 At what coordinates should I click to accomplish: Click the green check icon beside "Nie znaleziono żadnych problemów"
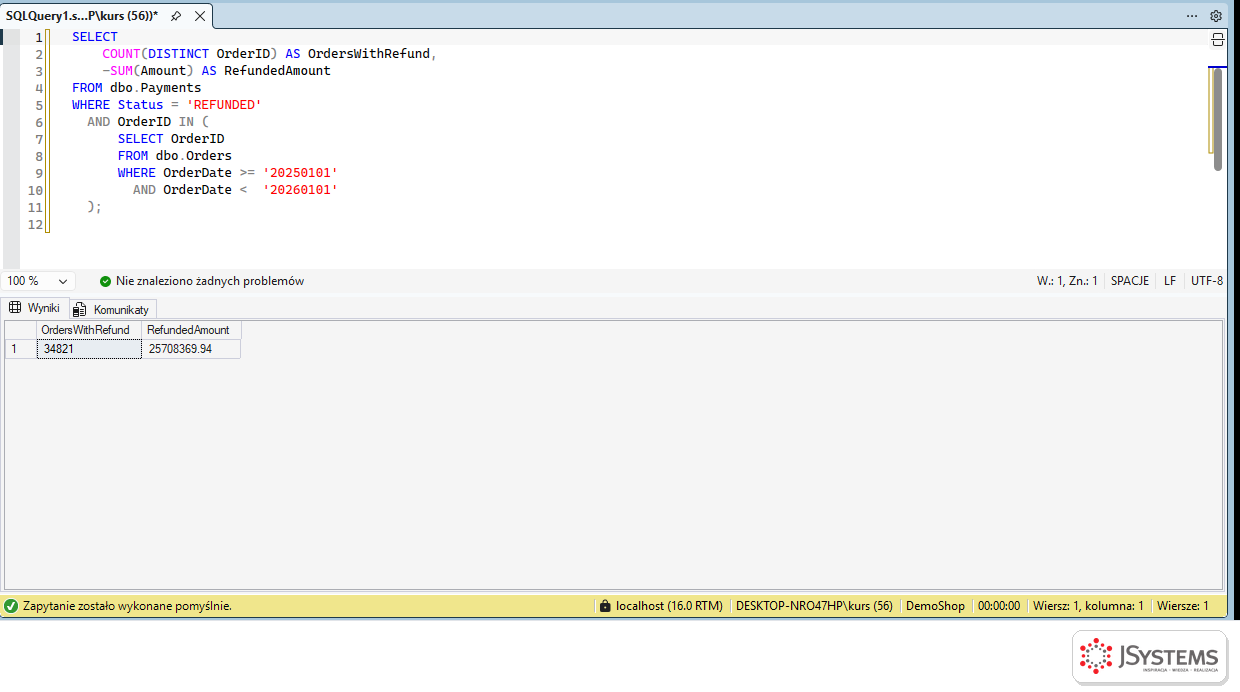click(105, 281)
